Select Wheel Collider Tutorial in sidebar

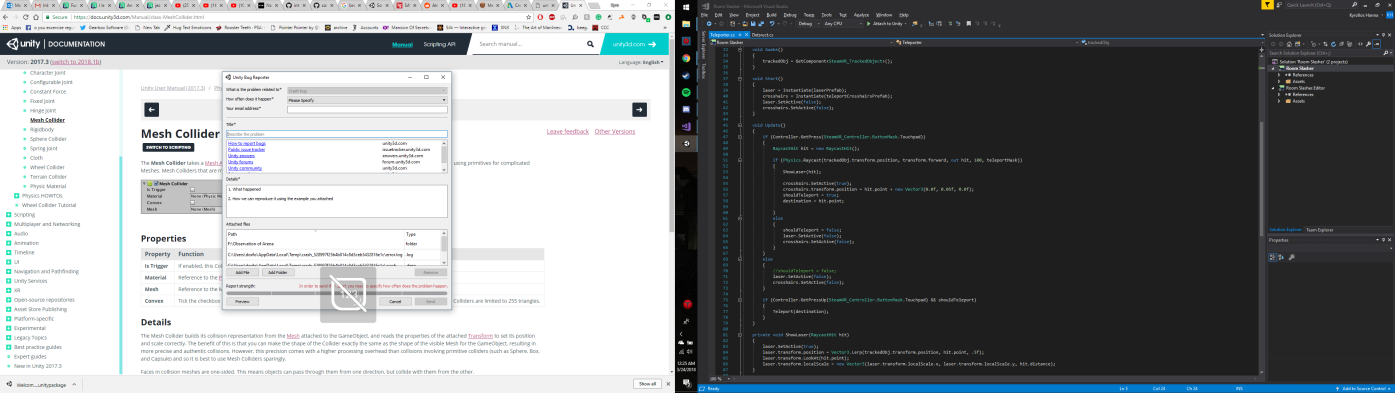pos(49,205)
